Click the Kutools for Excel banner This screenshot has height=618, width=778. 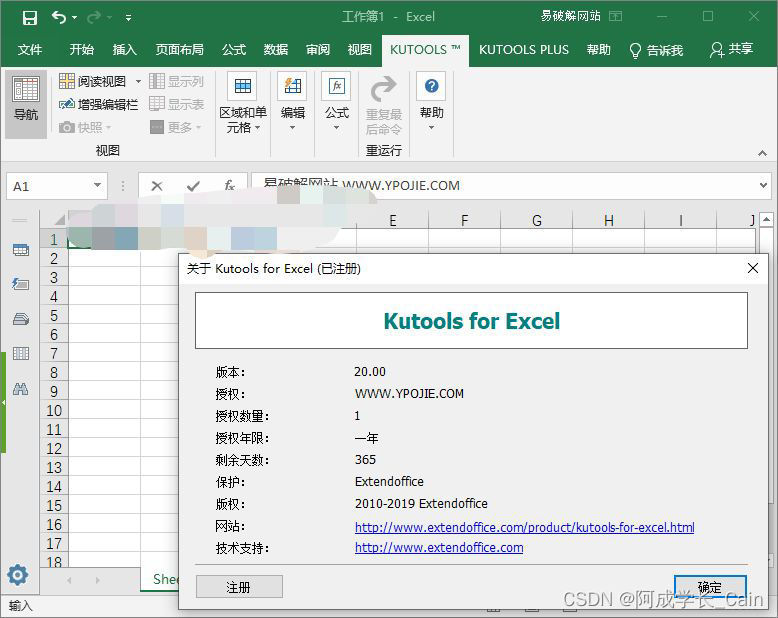pos(471,320)
